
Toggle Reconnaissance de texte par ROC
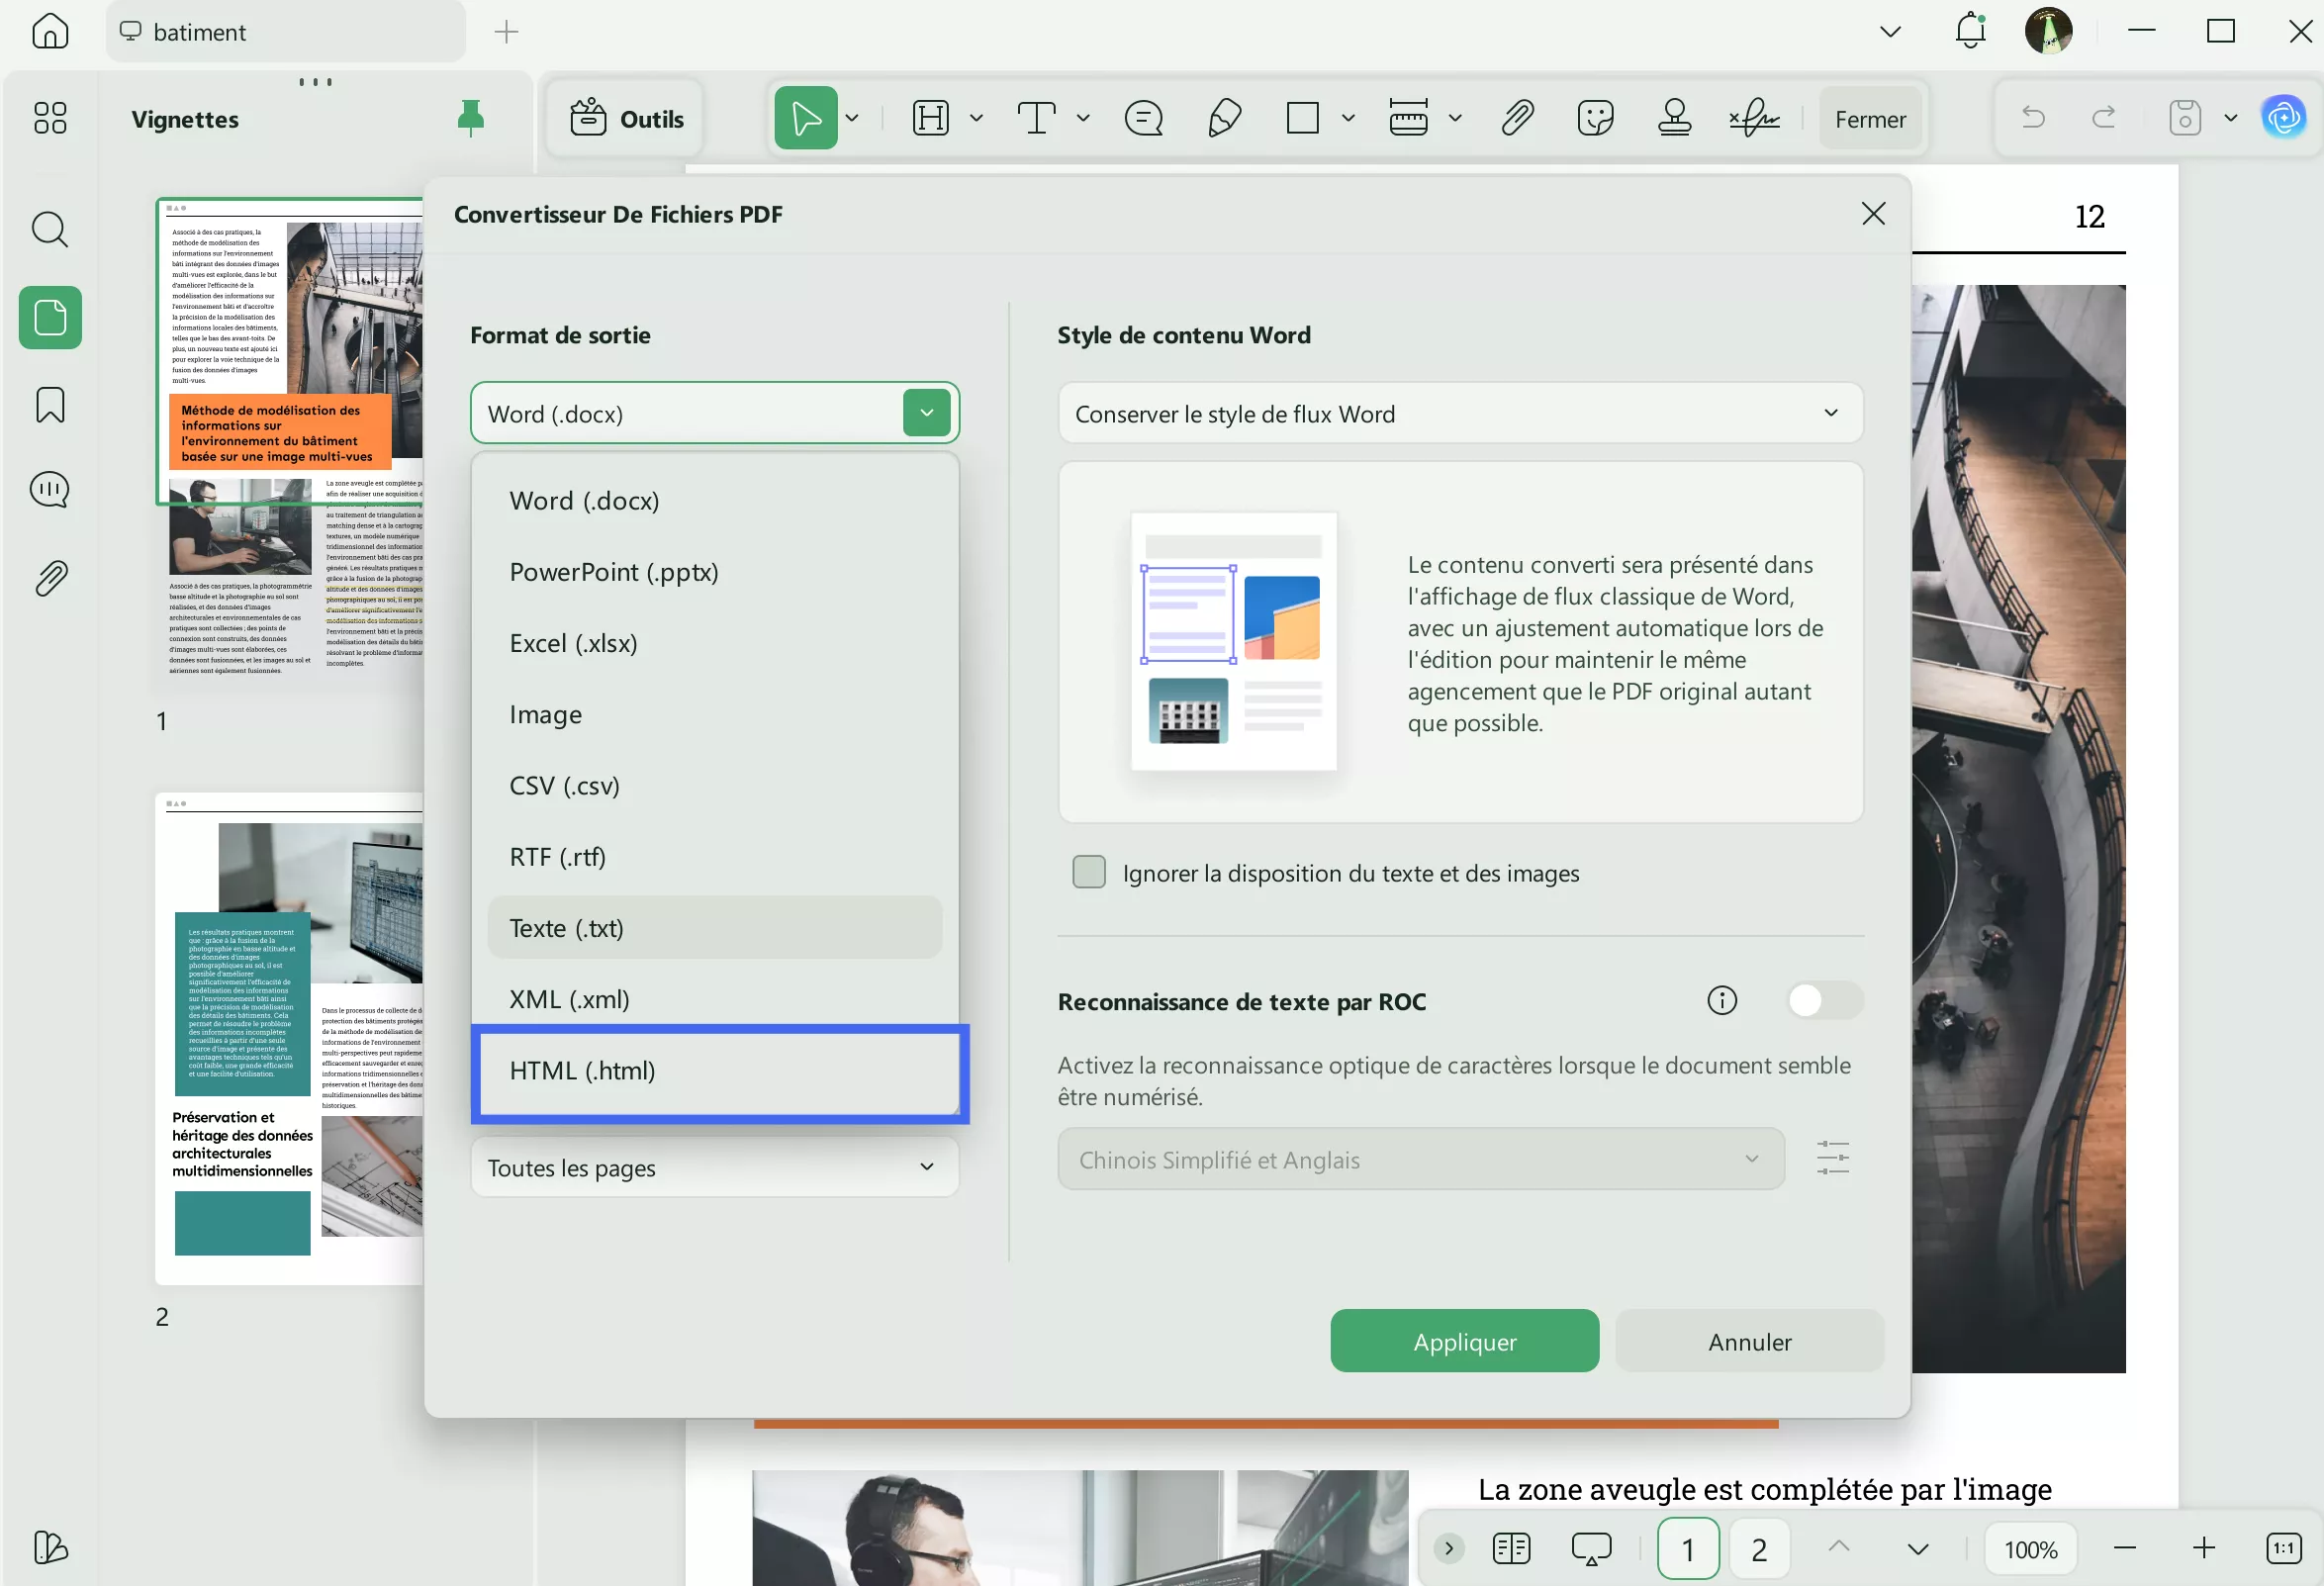(1822, 1000)
